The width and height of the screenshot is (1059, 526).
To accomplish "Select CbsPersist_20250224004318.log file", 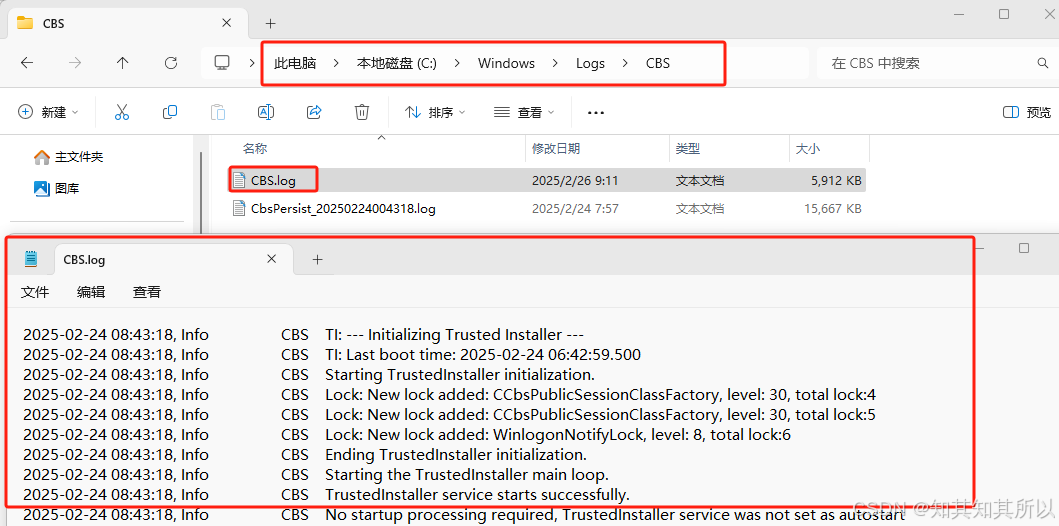I will point(547,209).
